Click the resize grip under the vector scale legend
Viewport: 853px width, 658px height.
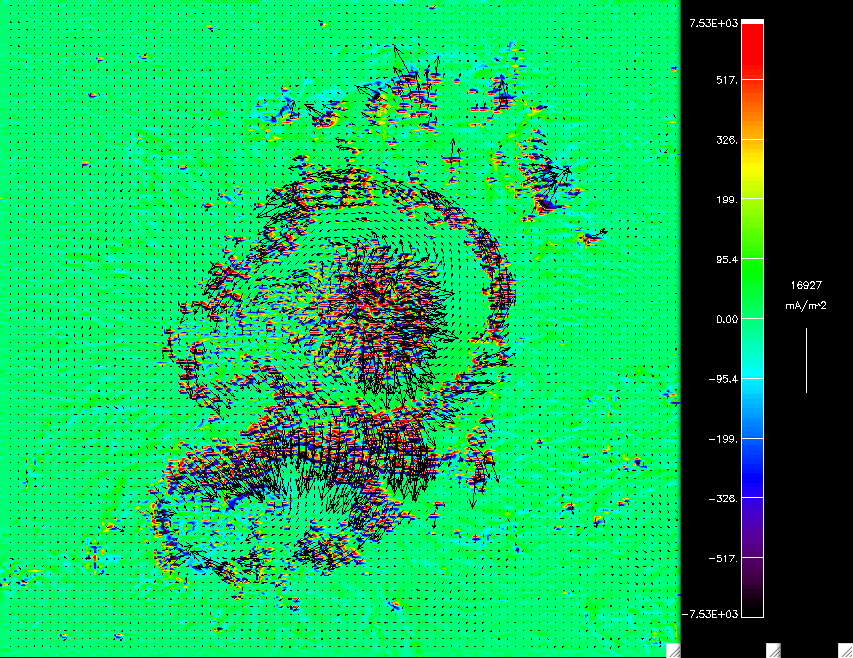[845, 651]
